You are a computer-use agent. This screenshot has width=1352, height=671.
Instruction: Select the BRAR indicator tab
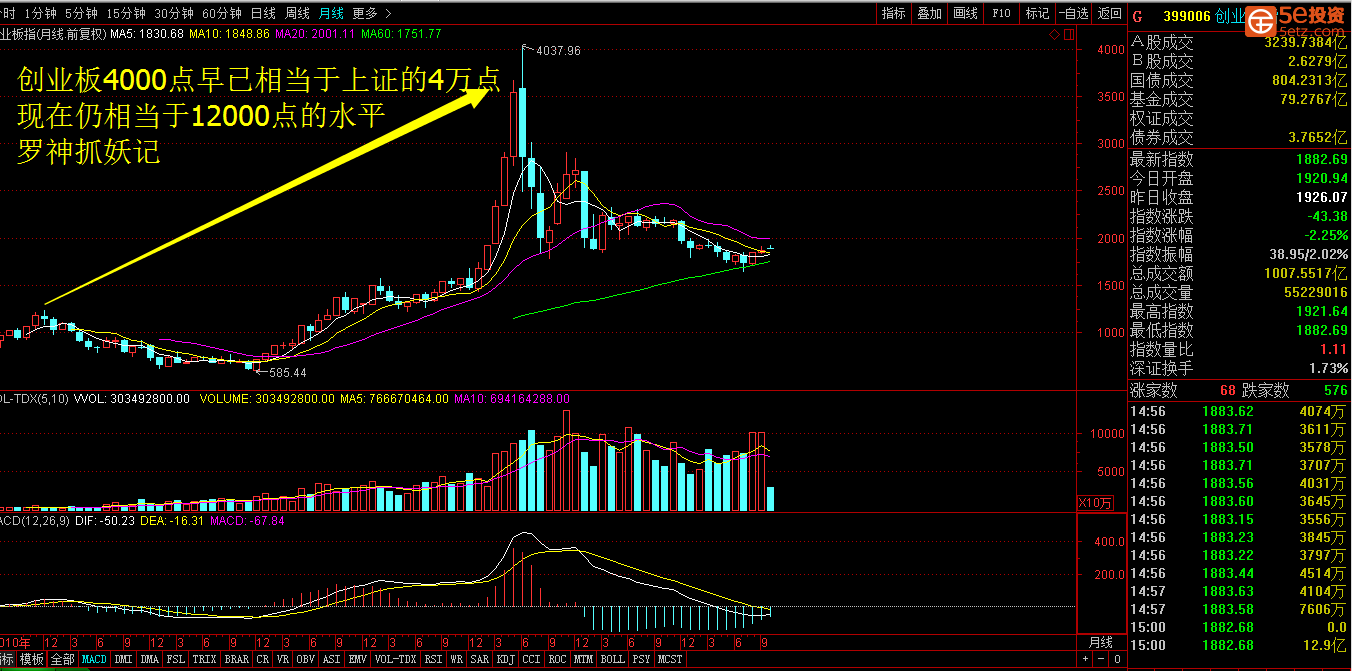237,660
